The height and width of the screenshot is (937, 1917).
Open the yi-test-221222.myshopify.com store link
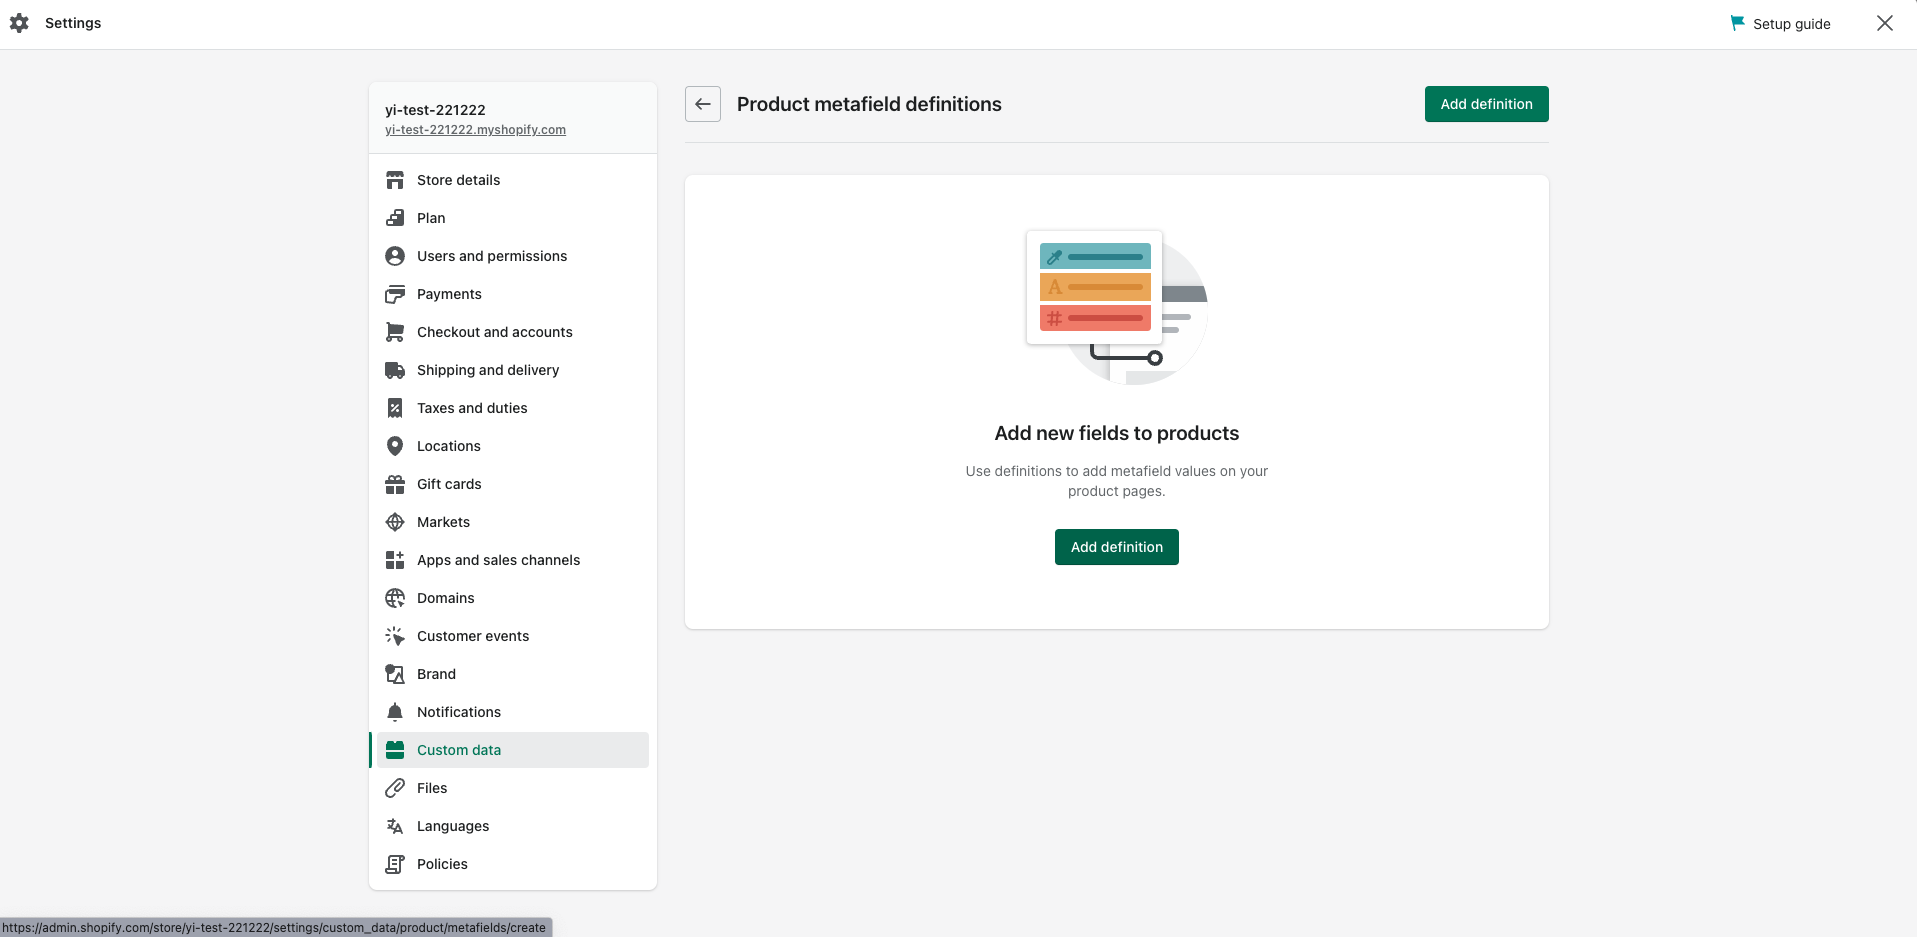click(x=475, y=130)
